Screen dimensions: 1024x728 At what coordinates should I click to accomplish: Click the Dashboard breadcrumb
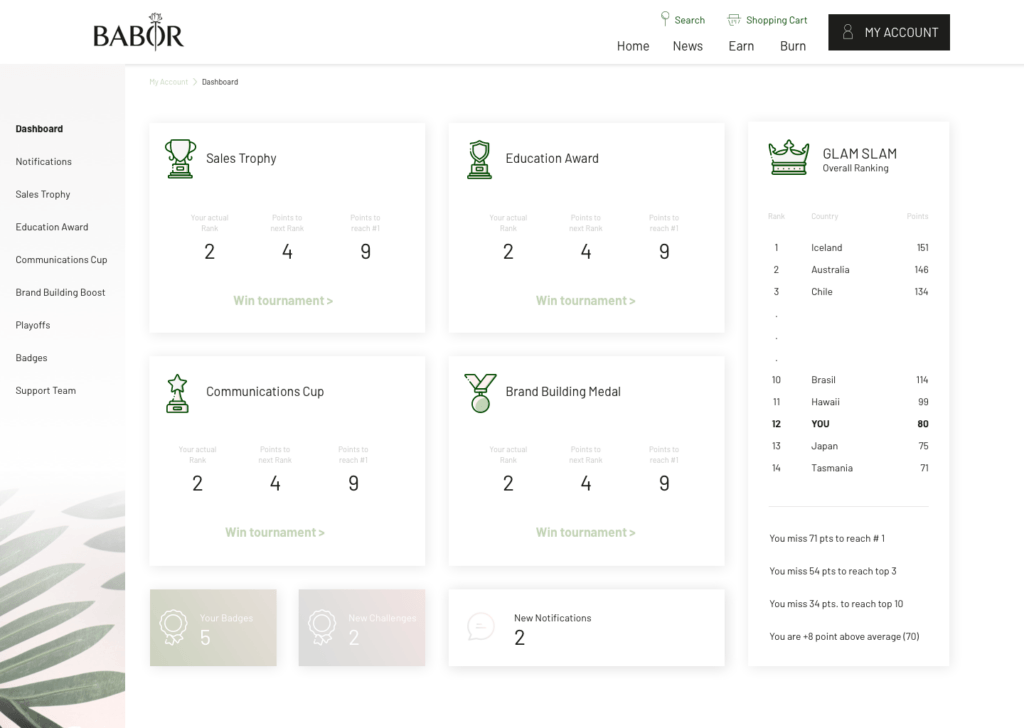pyautogui.click(x=220, y=82)
